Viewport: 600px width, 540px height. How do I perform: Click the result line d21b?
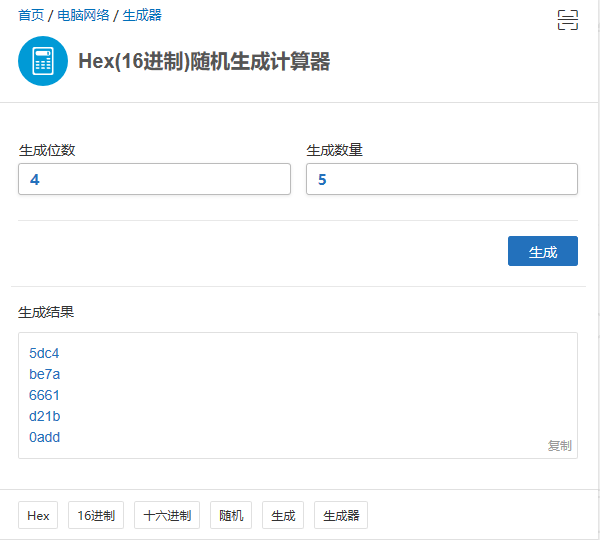click(45, 416)
